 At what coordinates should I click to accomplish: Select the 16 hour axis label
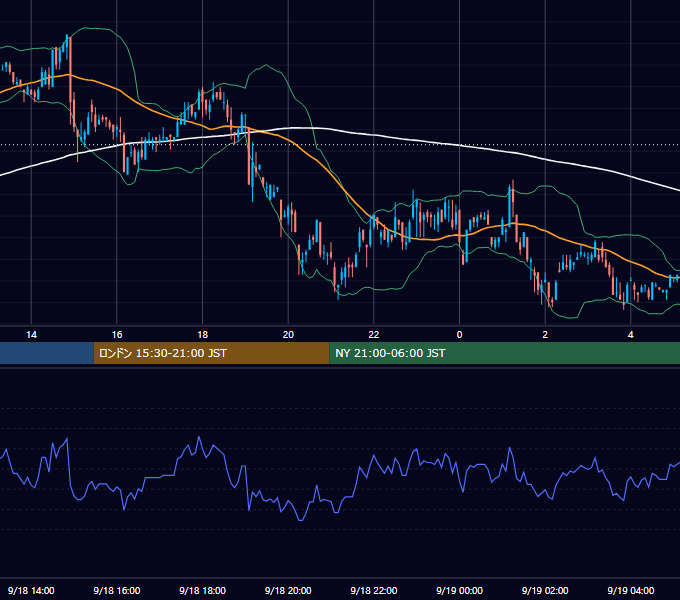[117, 335]
